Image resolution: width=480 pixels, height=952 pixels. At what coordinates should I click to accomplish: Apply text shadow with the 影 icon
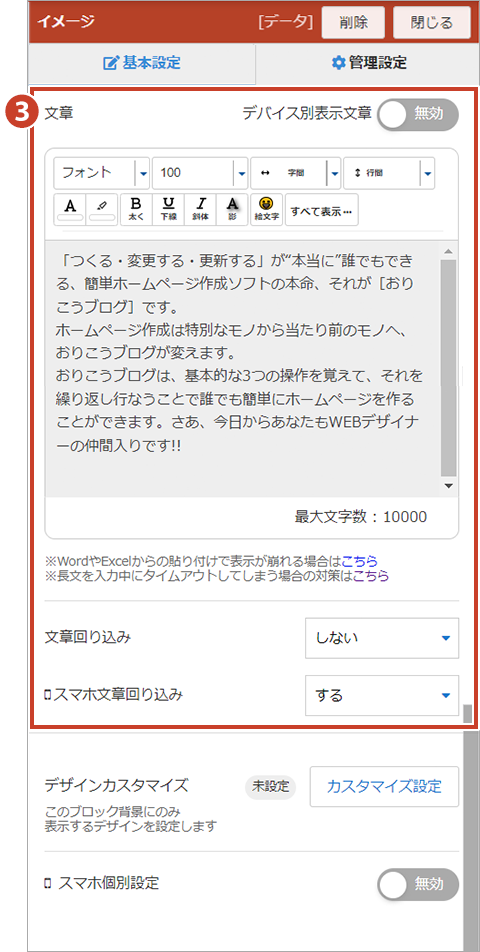(232, 209)
